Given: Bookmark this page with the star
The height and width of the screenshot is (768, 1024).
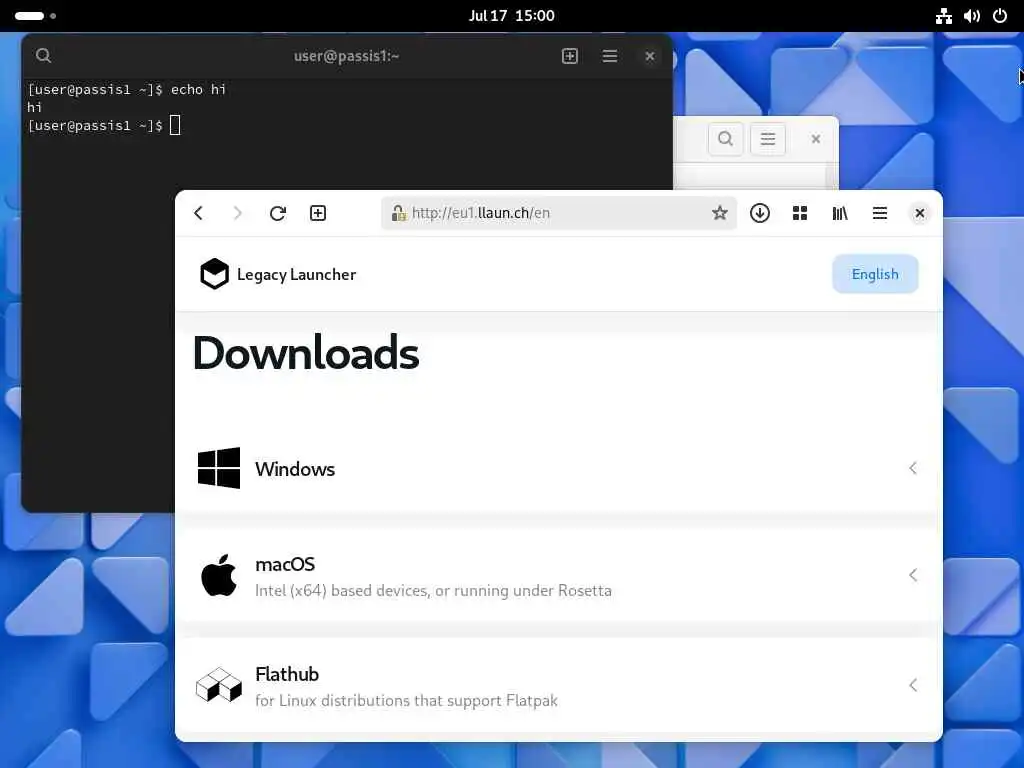Looking at the screenshot, I should [x=720, y=213].
